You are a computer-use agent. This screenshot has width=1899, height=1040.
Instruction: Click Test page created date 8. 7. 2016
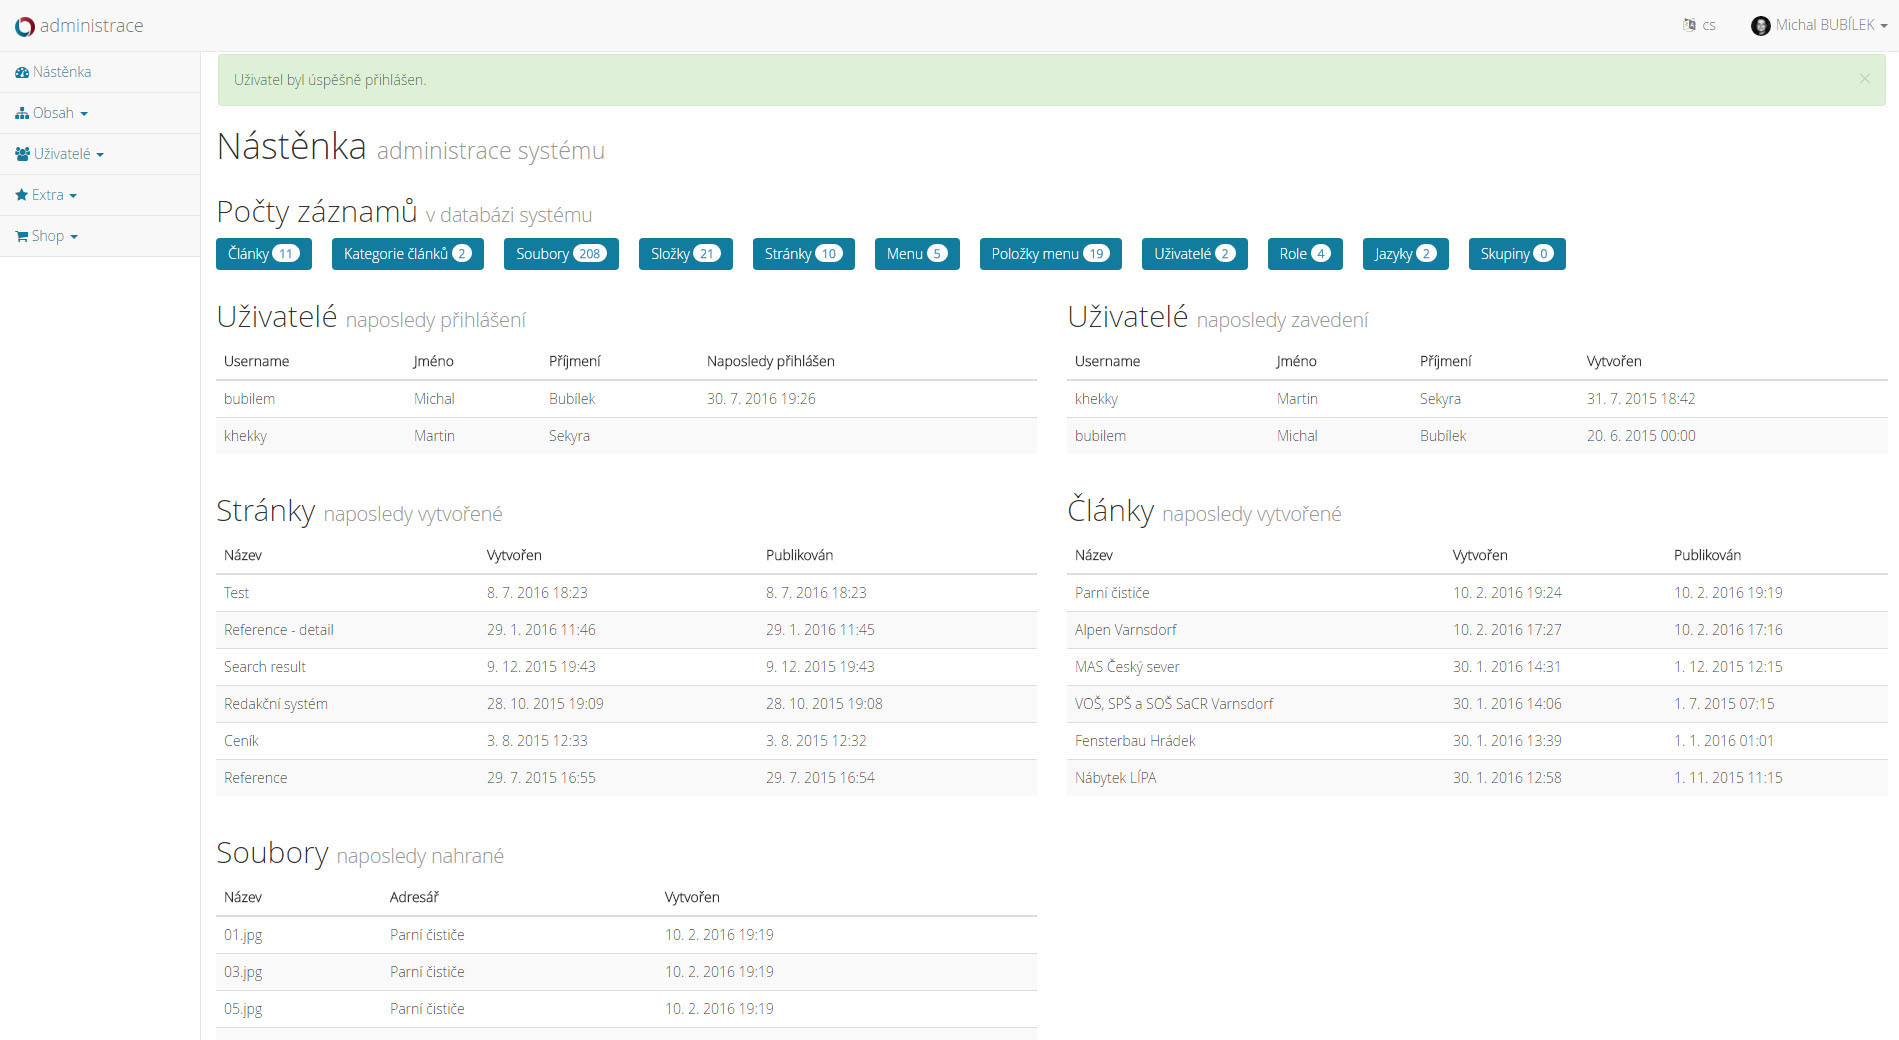click(537, 593)
